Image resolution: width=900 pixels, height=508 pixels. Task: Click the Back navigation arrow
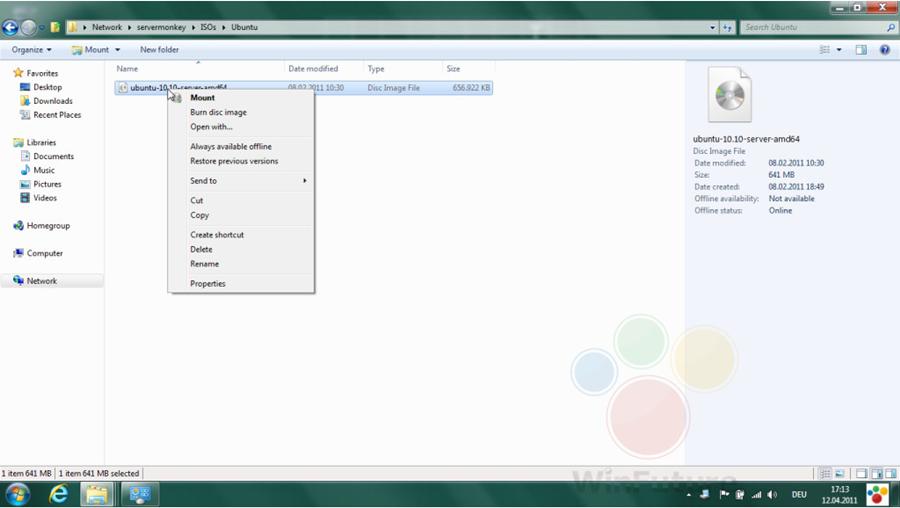(10, 27)
